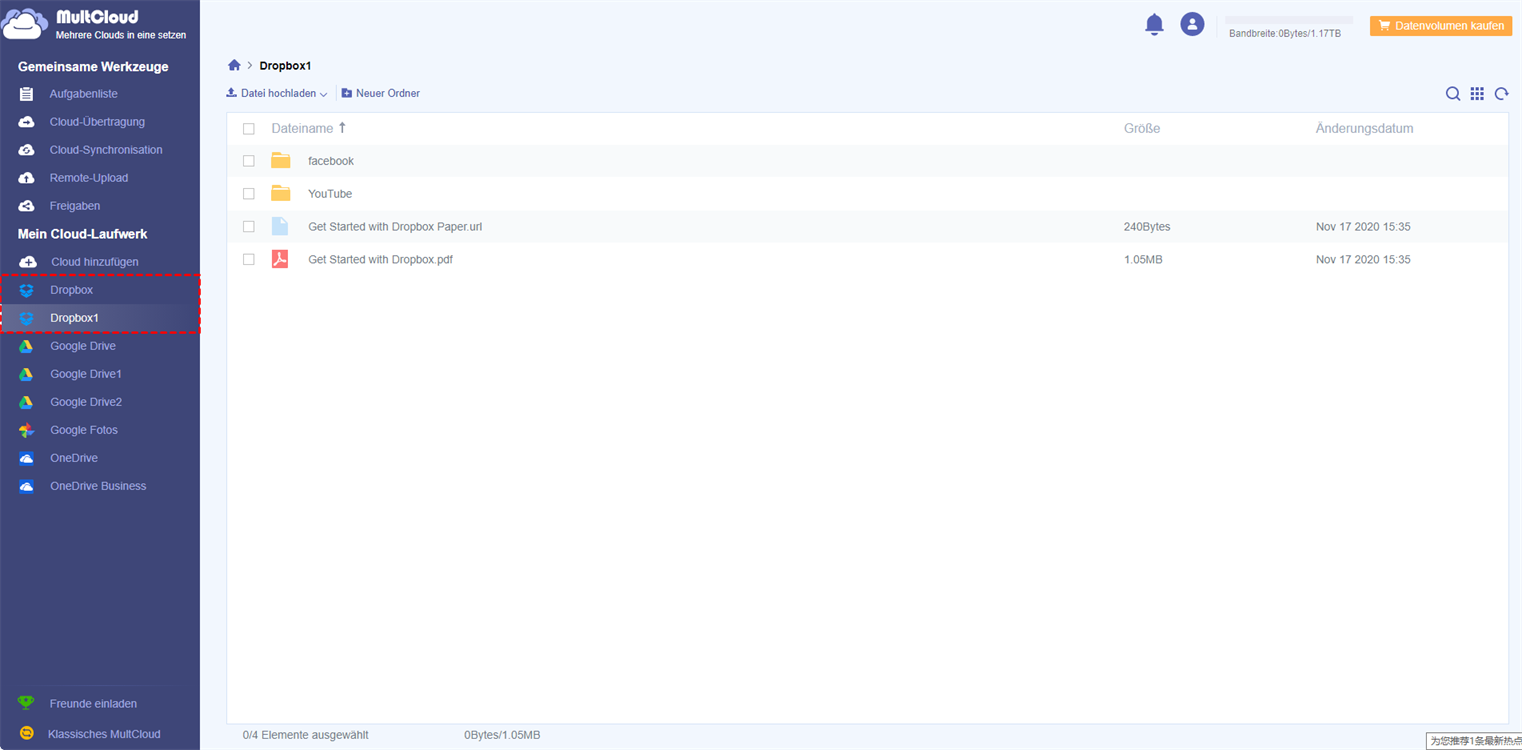
Task: Click the Datenvolumen kaufen button
Action: point(1440,26)
